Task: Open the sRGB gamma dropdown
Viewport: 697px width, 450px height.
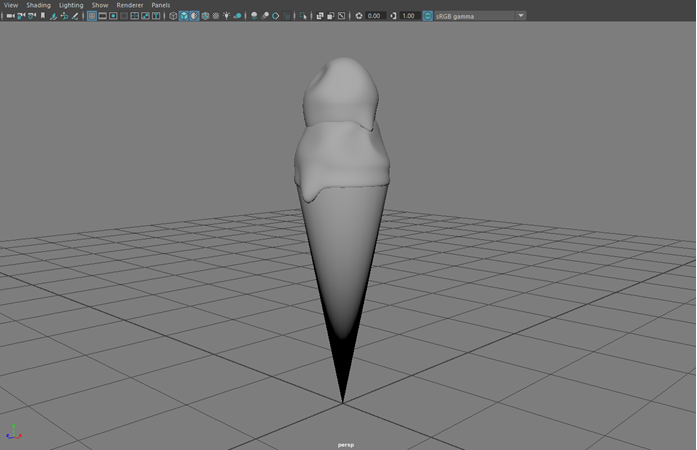Action: point(480,16)
